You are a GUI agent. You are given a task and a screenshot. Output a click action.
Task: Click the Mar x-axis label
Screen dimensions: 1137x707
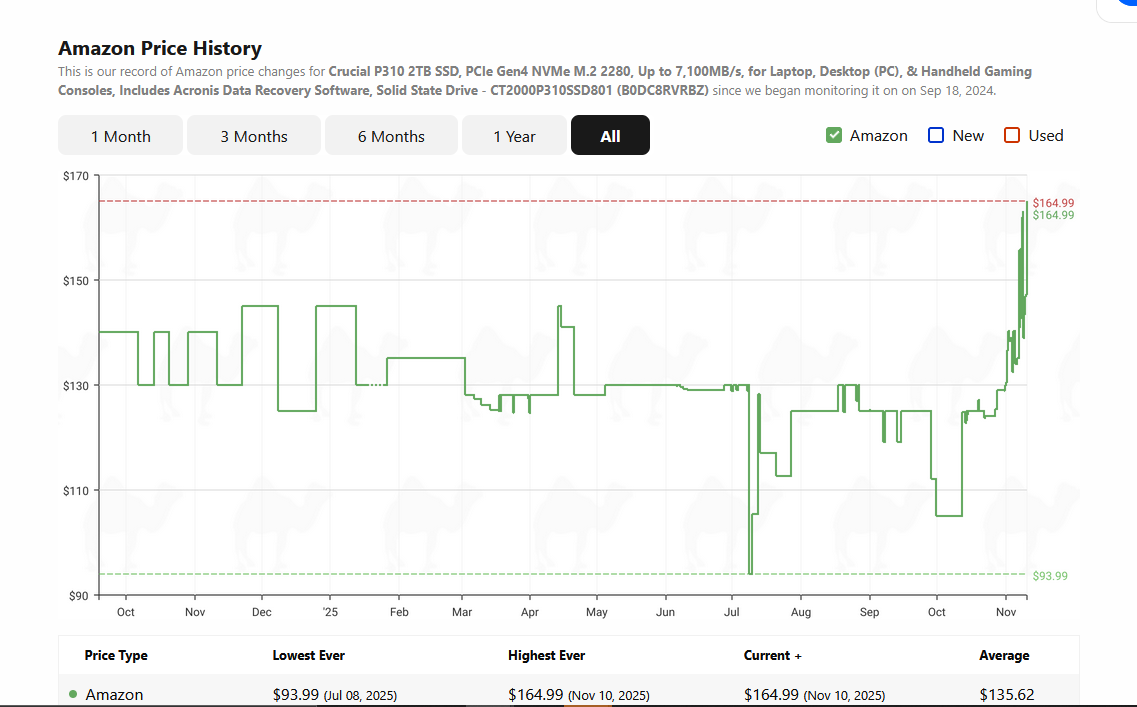coord(462,612)
